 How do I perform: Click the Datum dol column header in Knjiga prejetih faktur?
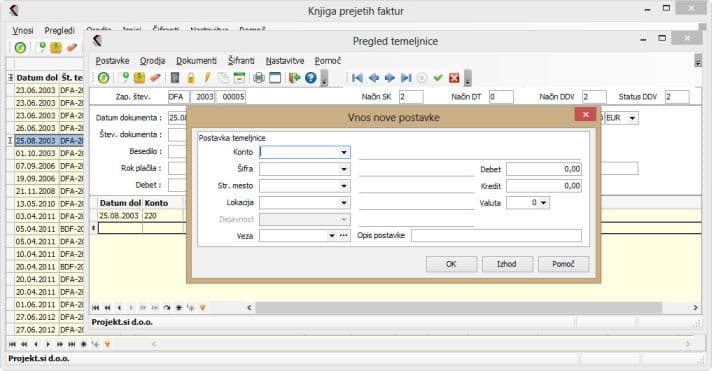(x=37, y=78)
